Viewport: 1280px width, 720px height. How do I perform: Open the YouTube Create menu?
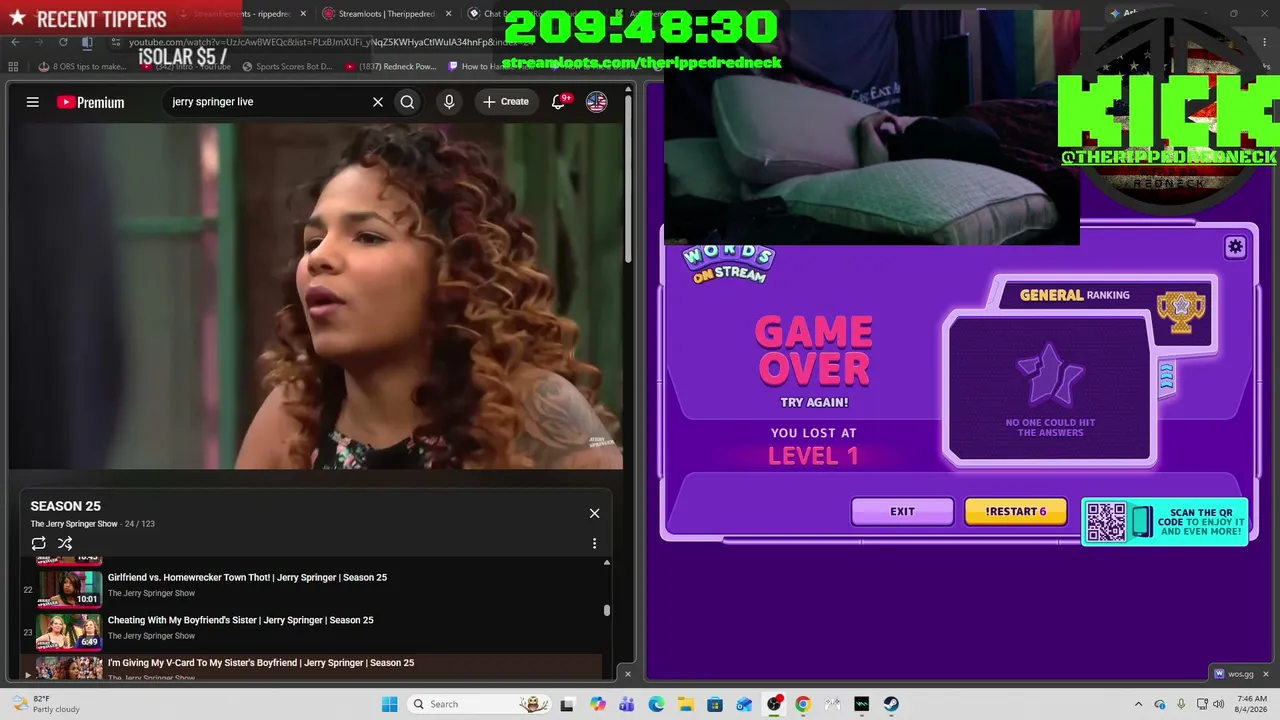(x=506, y=102)
